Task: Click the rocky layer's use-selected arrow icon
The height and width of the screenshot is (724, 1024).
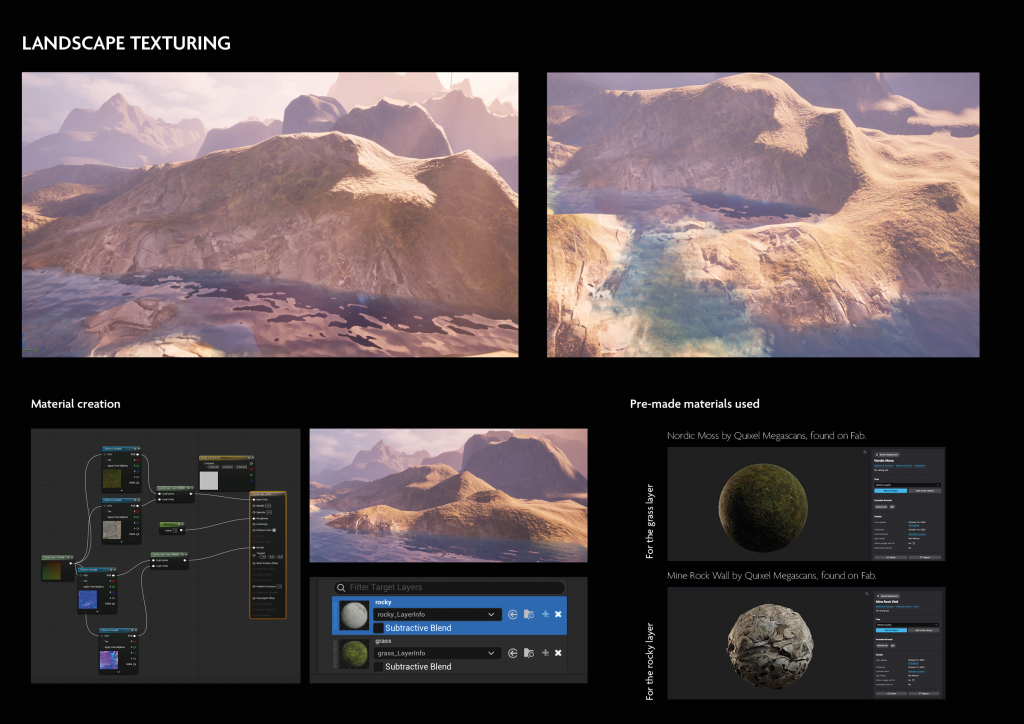Action: [x=513, y=615]
